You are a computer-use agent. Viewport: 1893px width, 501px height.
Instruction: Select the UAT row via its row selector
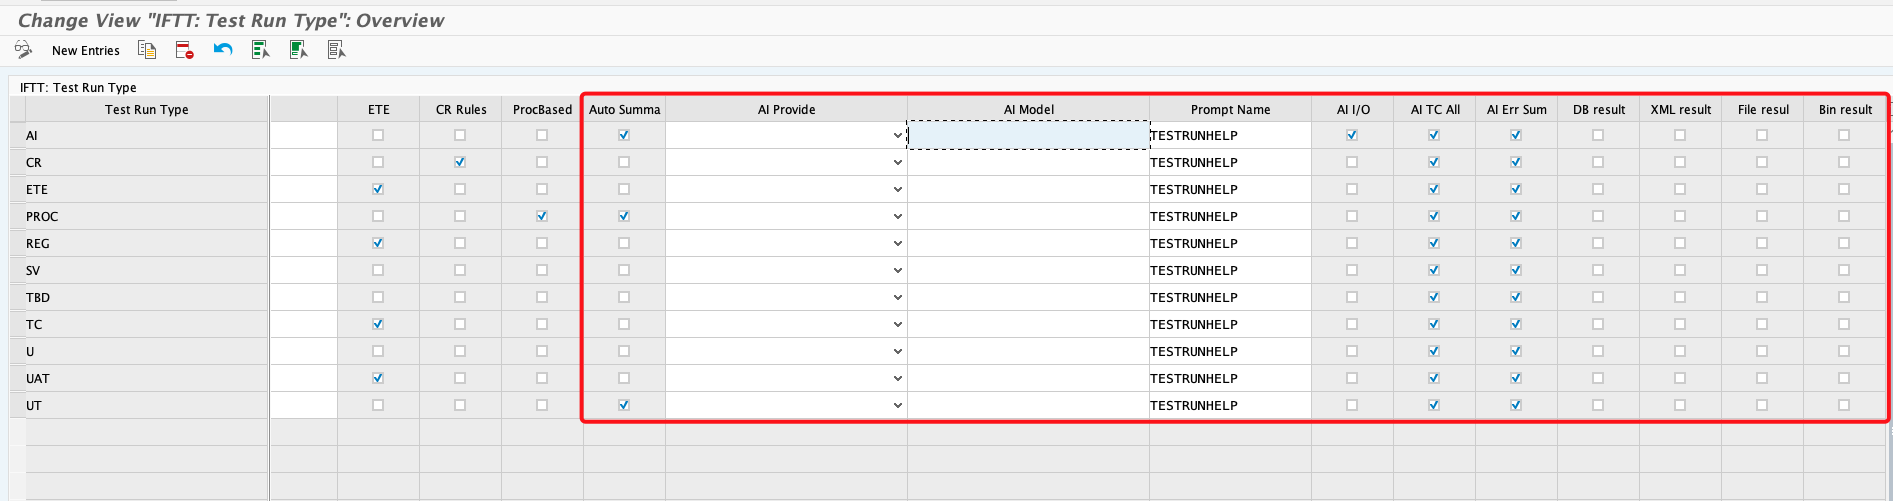pyautogui.click(x=16, y=379)
